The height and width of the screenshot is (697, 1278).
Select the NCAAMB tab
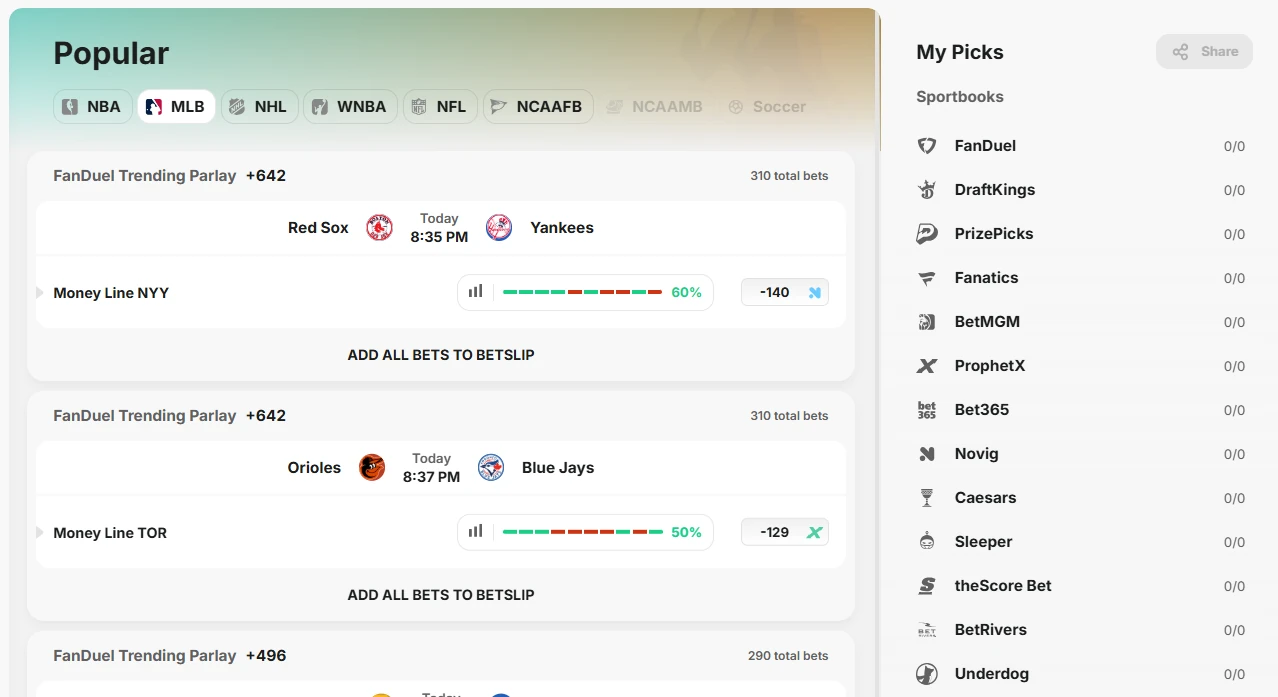point(656,107)
